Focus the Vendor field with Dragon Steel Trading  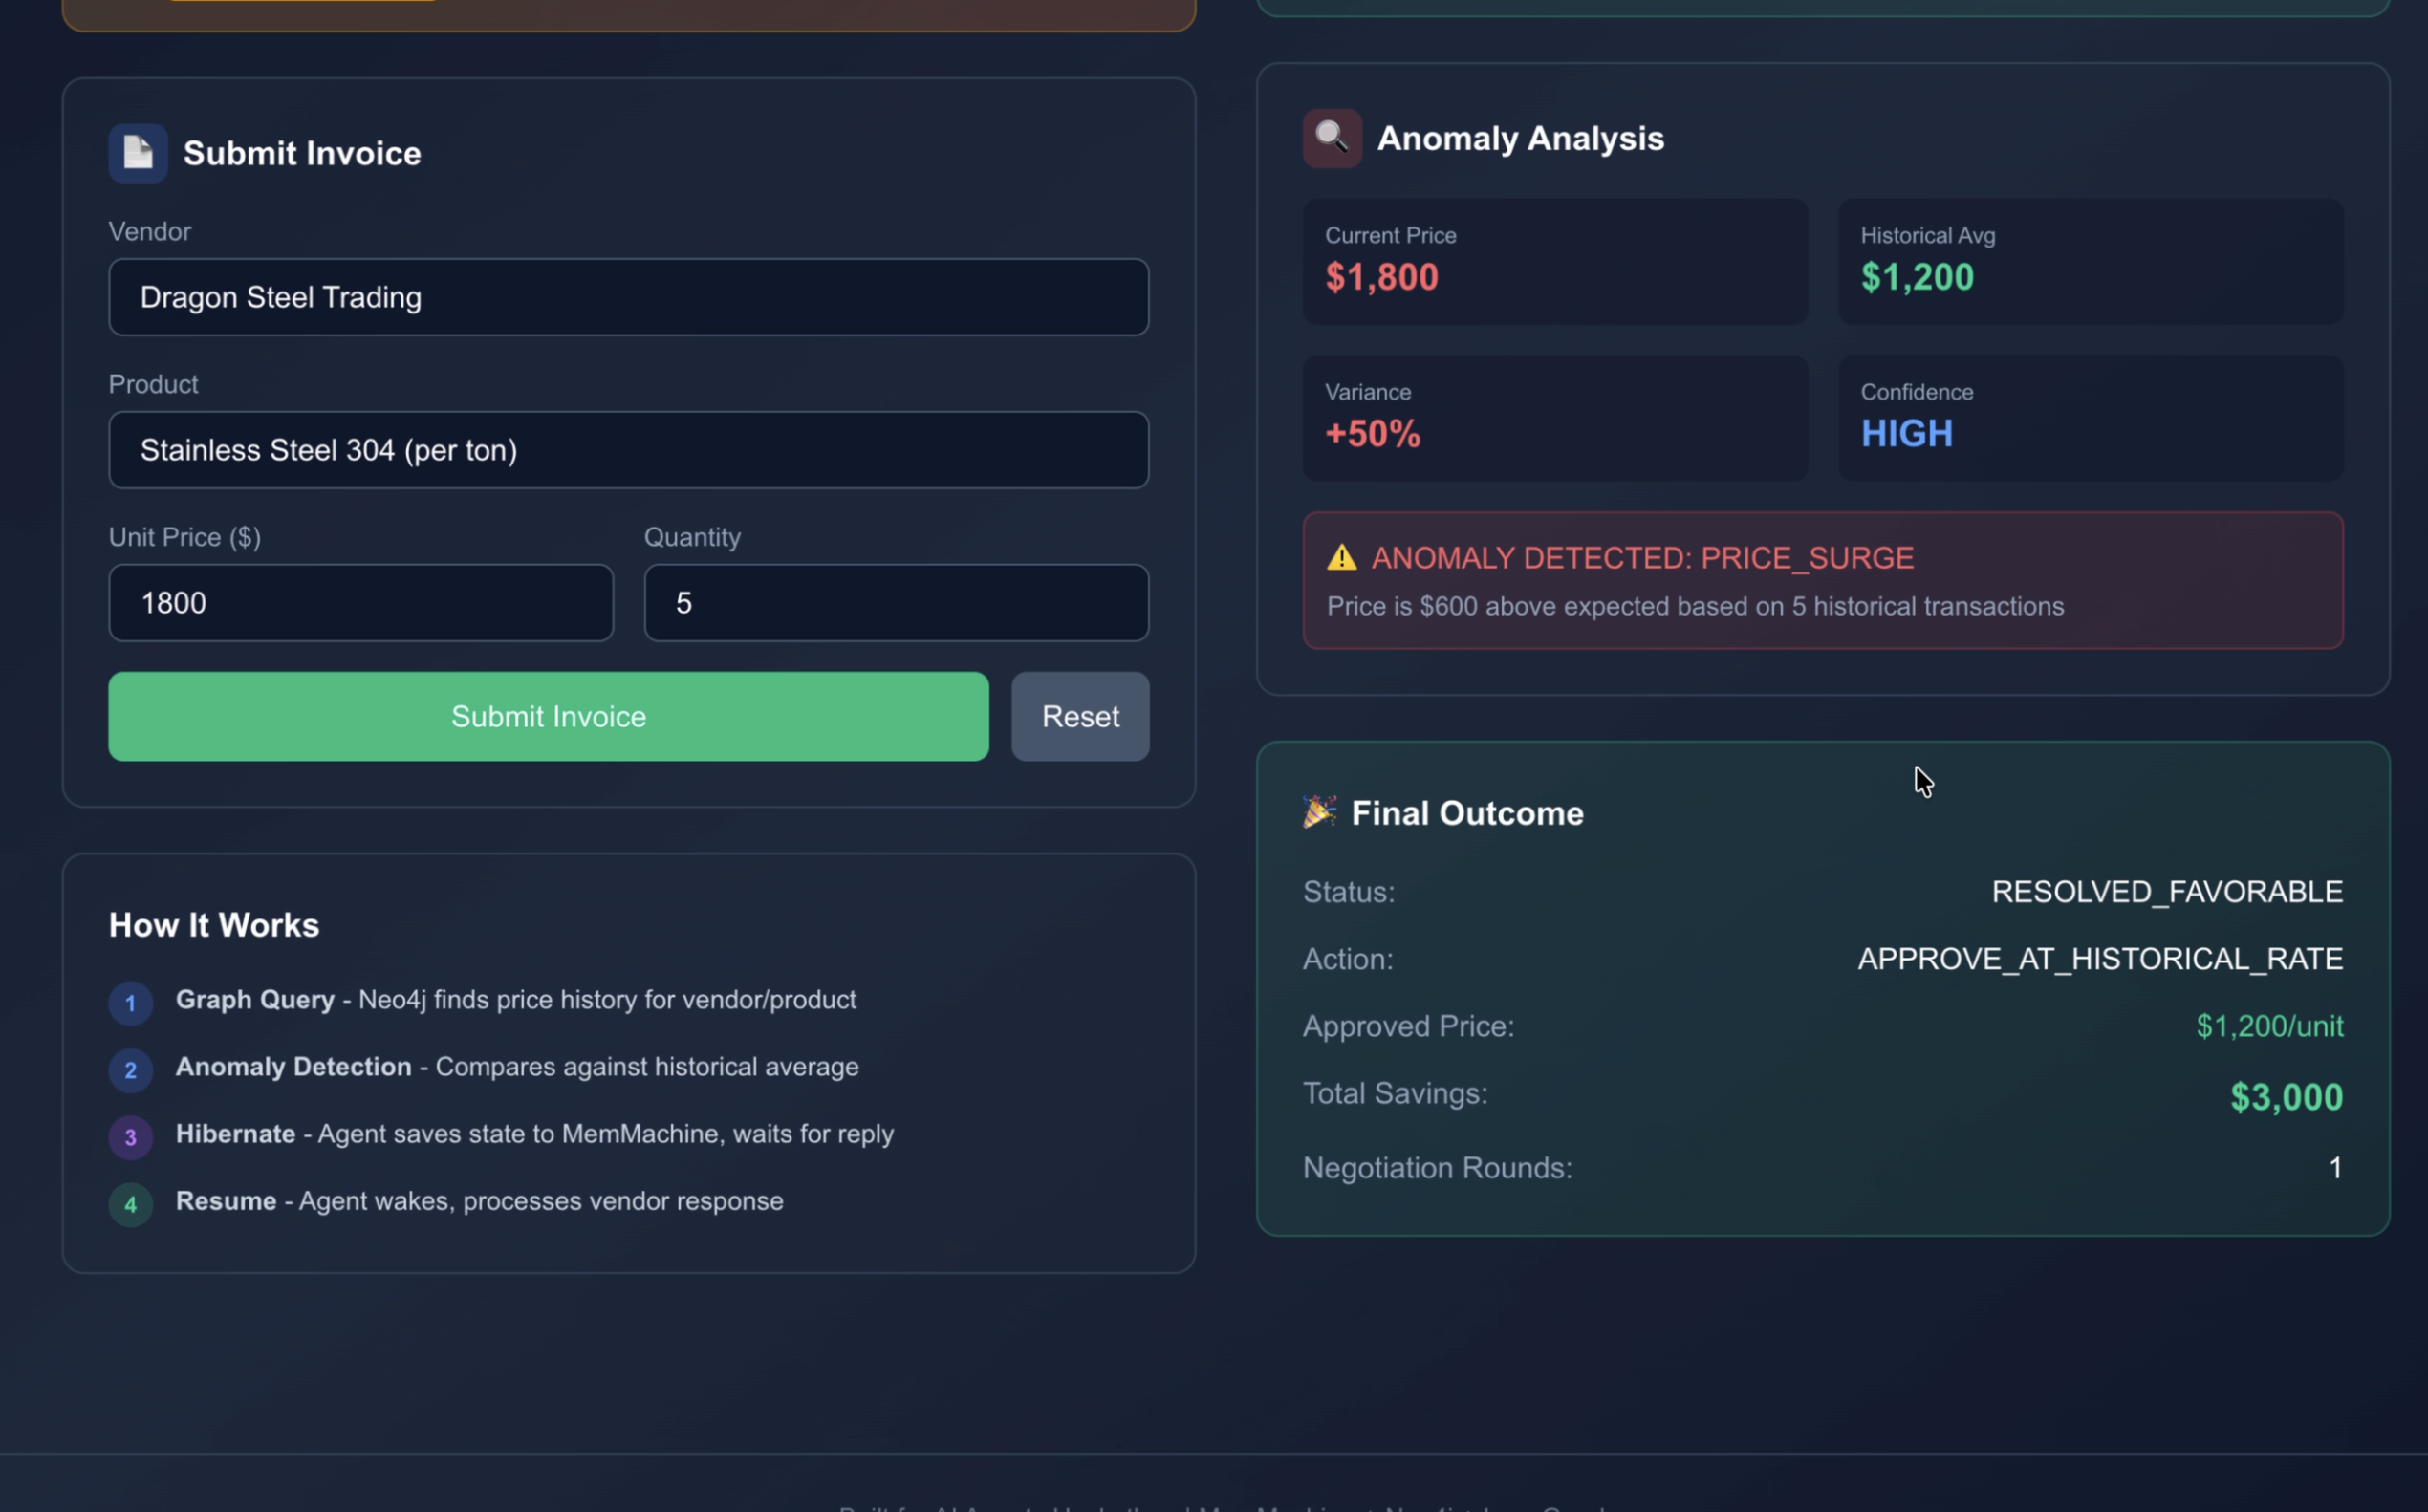628,297
